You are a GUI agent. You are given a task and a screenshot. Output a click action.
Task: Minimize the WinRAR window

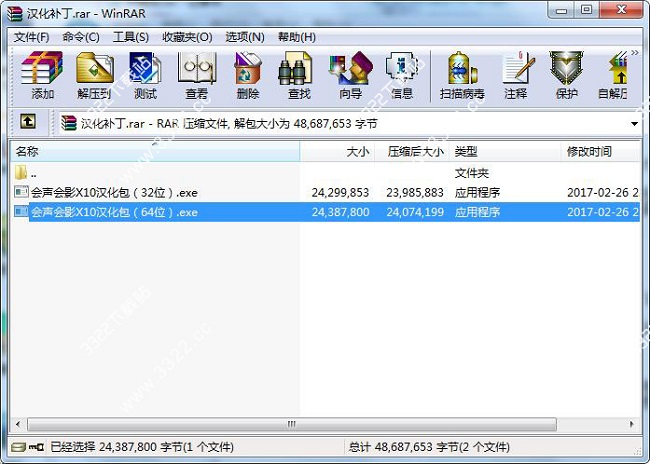point(562,10)
